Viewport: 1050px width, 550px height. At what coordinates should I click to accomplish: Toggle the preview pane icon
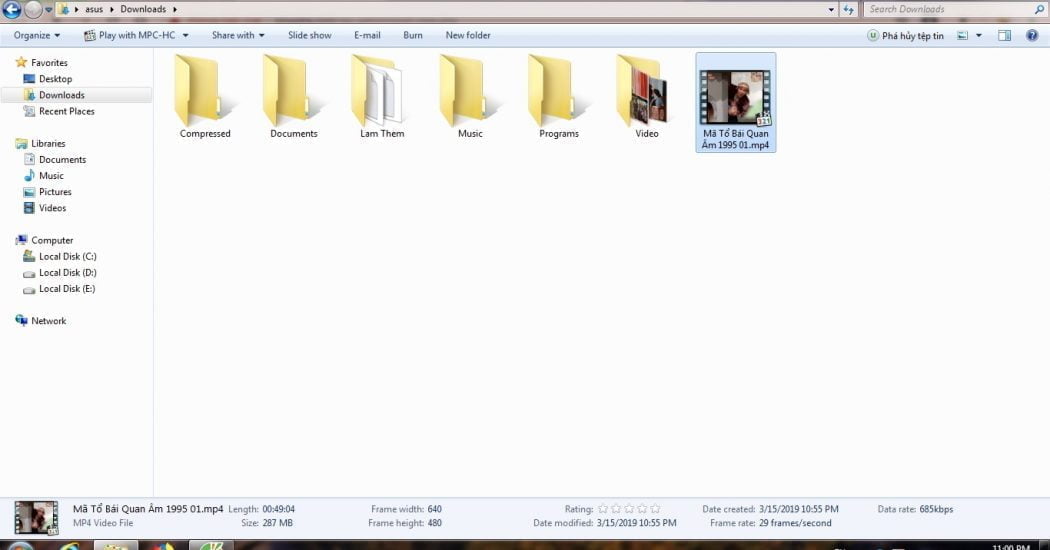1004,36
